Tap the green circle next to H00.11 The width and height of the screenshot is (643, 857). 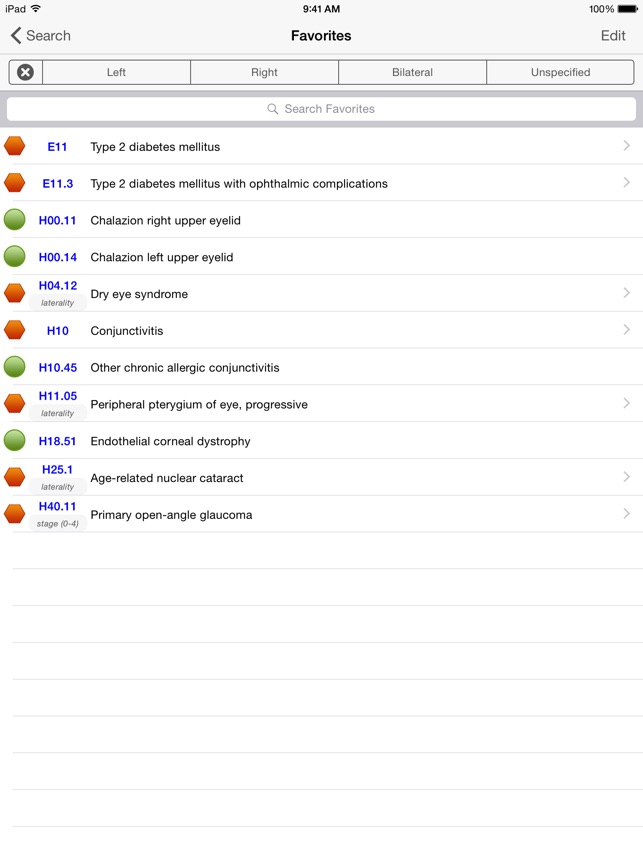(15, 220)
